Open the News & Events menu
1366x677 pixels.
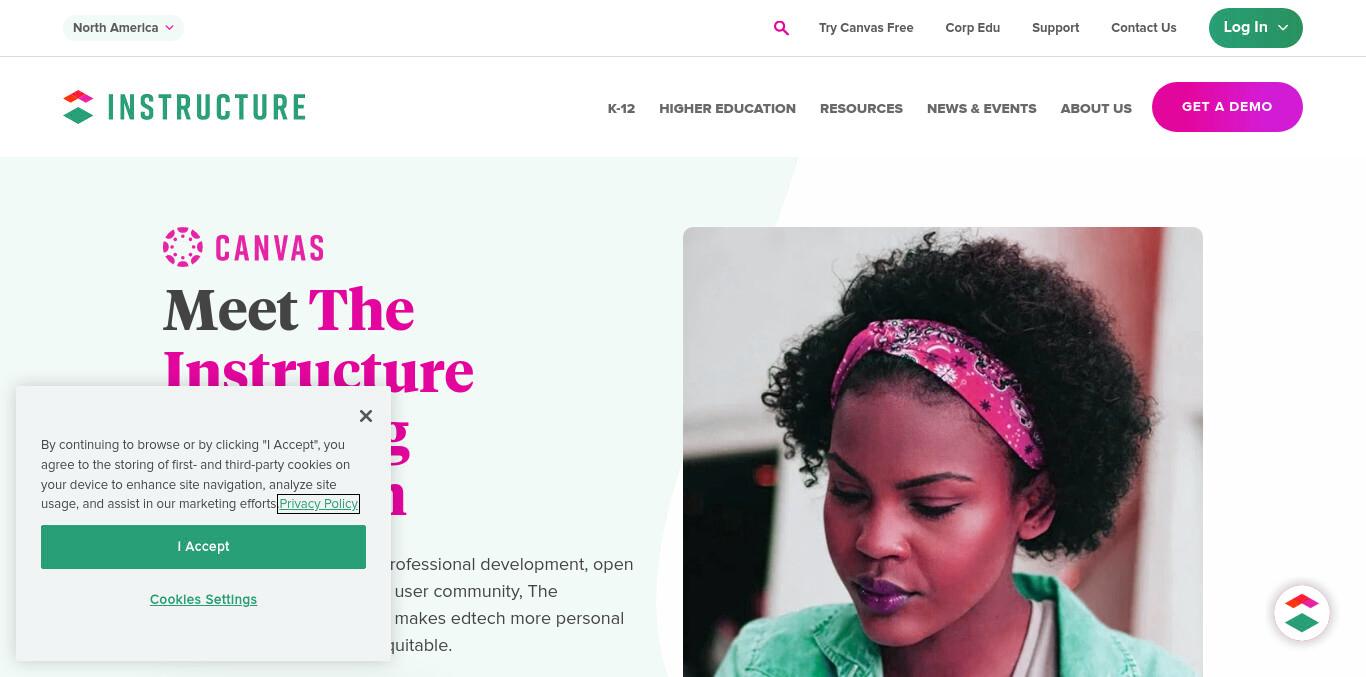tap(981, 108)
